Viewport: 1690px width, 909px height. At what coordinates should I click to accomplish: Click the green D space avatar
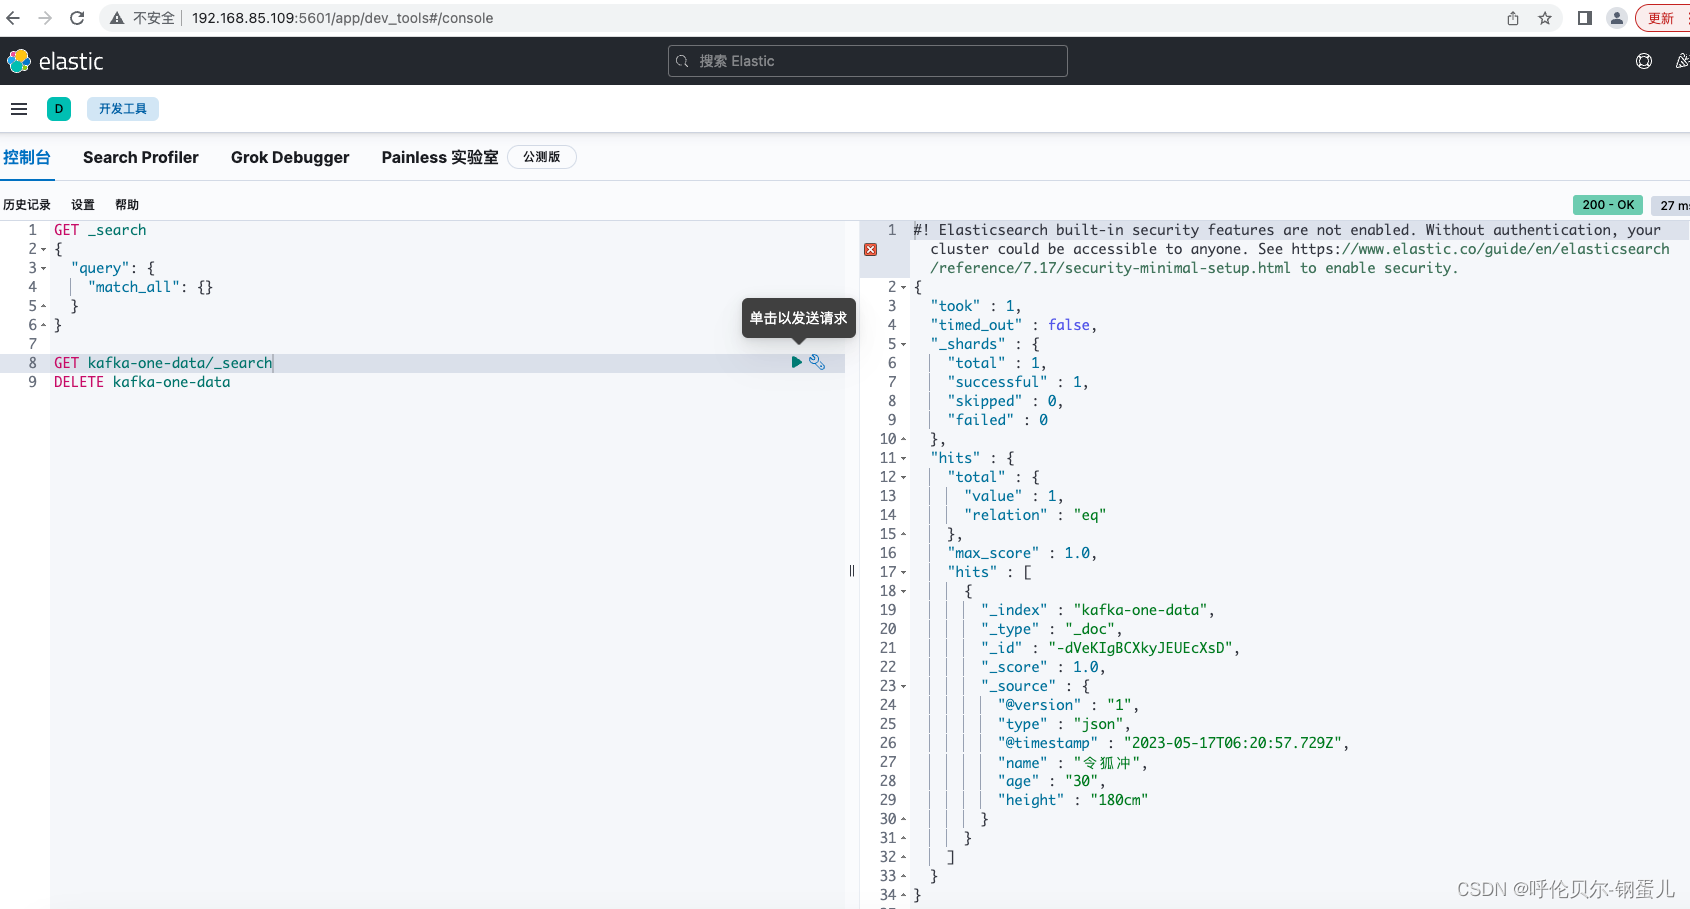[x=59, y=109]
